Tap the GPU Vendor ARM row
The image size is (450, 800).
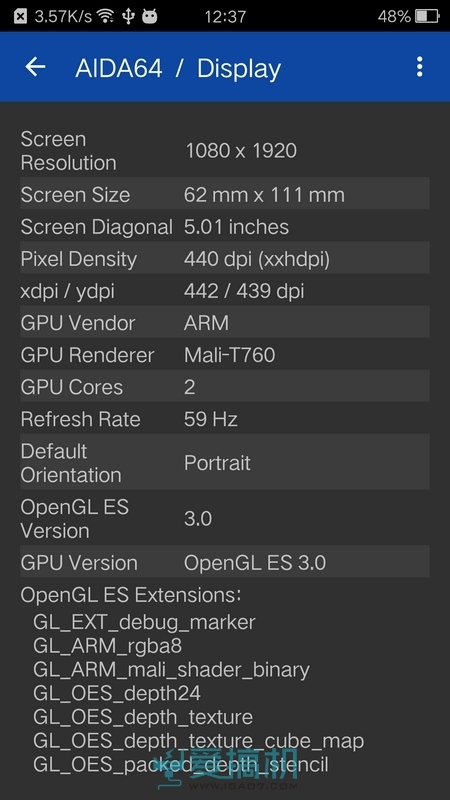point(225,322)
